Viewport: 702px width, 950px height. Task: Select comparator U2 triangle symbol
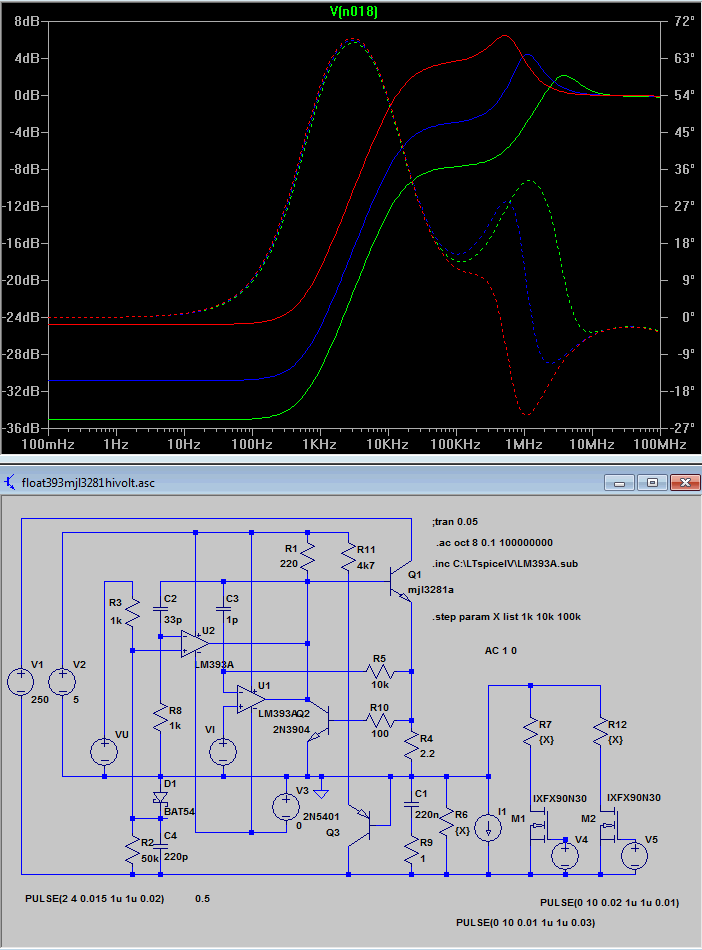pos(195,643)
